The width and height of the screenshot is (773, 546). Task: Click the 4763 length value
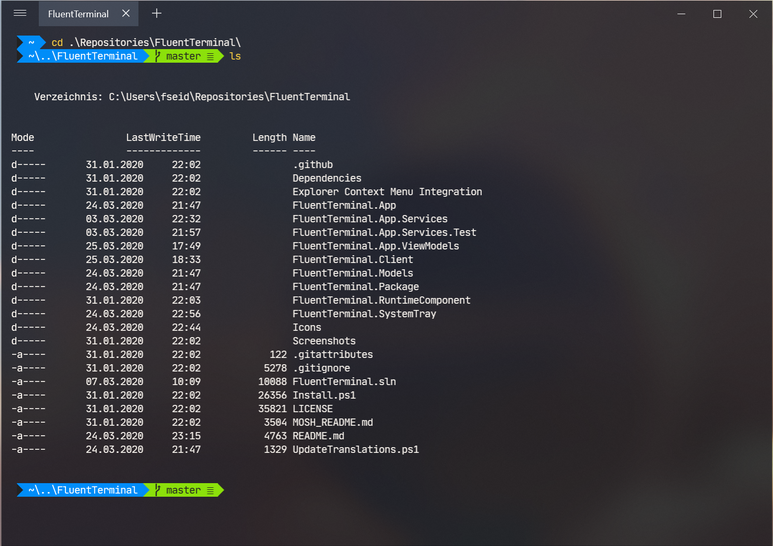tap(275, 436)
